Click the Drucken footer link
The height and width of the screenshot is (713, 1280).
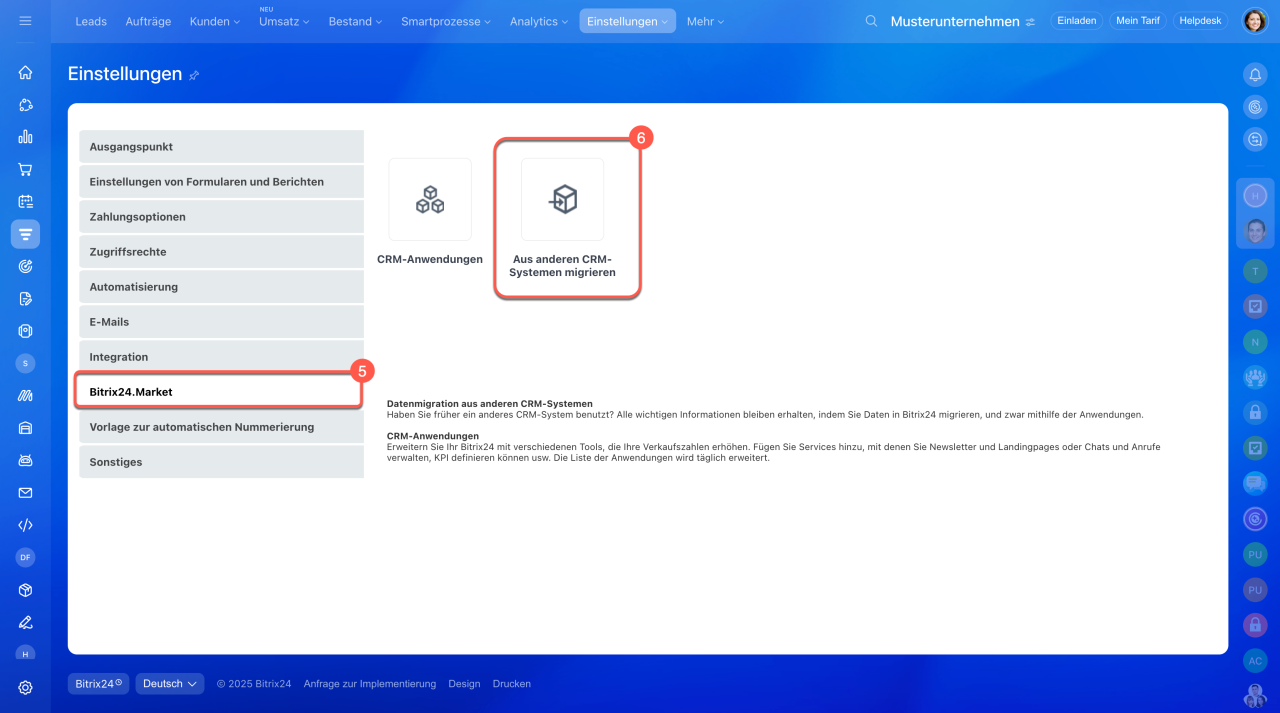[512, 684]
